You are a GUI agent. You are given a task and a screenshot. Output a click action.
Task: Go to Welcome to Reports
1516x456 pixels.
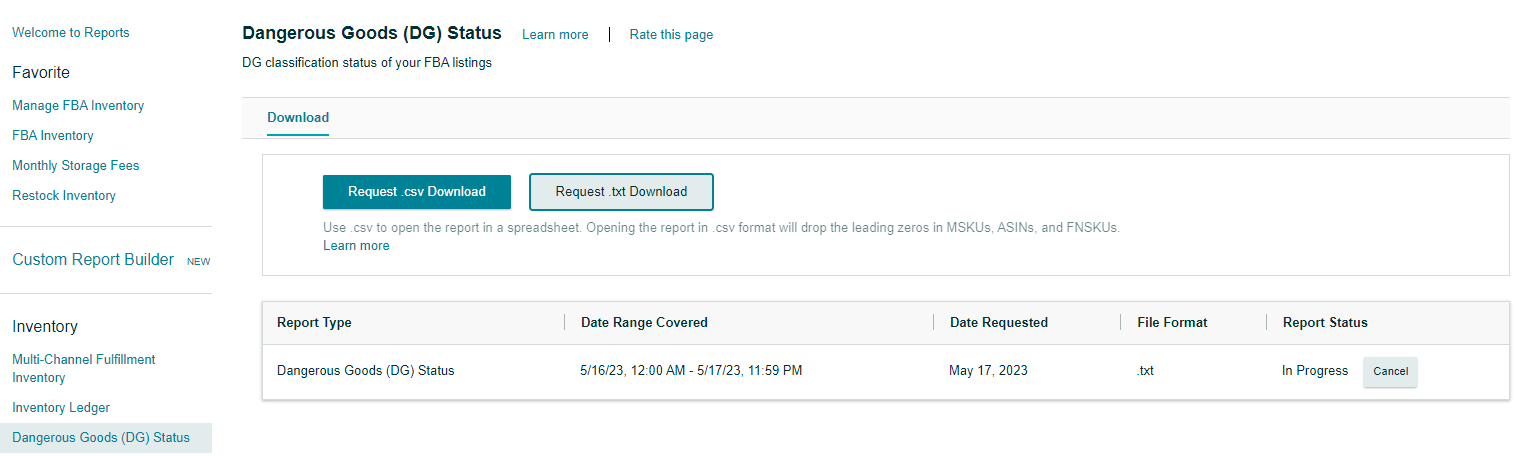[x=71, y=33]
